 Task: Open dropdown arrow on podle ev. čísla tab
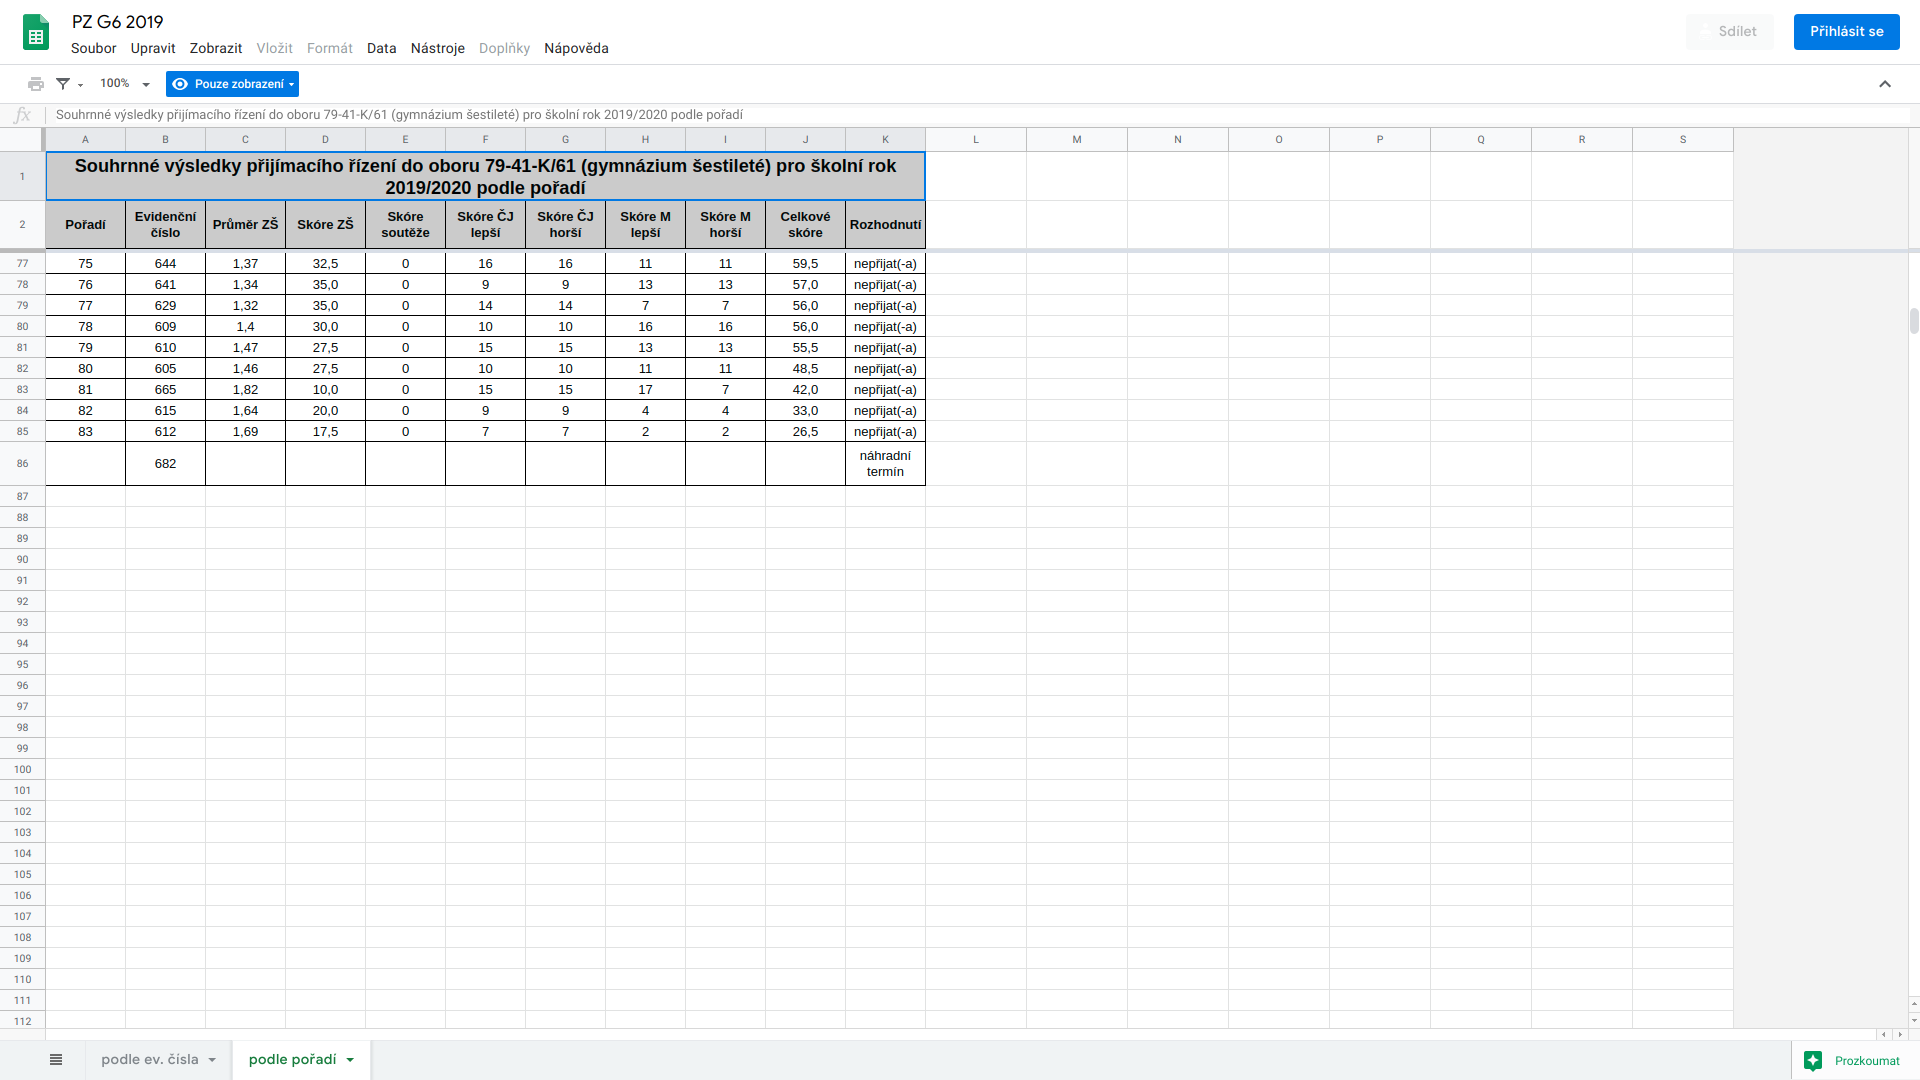tap(212, 1060)
